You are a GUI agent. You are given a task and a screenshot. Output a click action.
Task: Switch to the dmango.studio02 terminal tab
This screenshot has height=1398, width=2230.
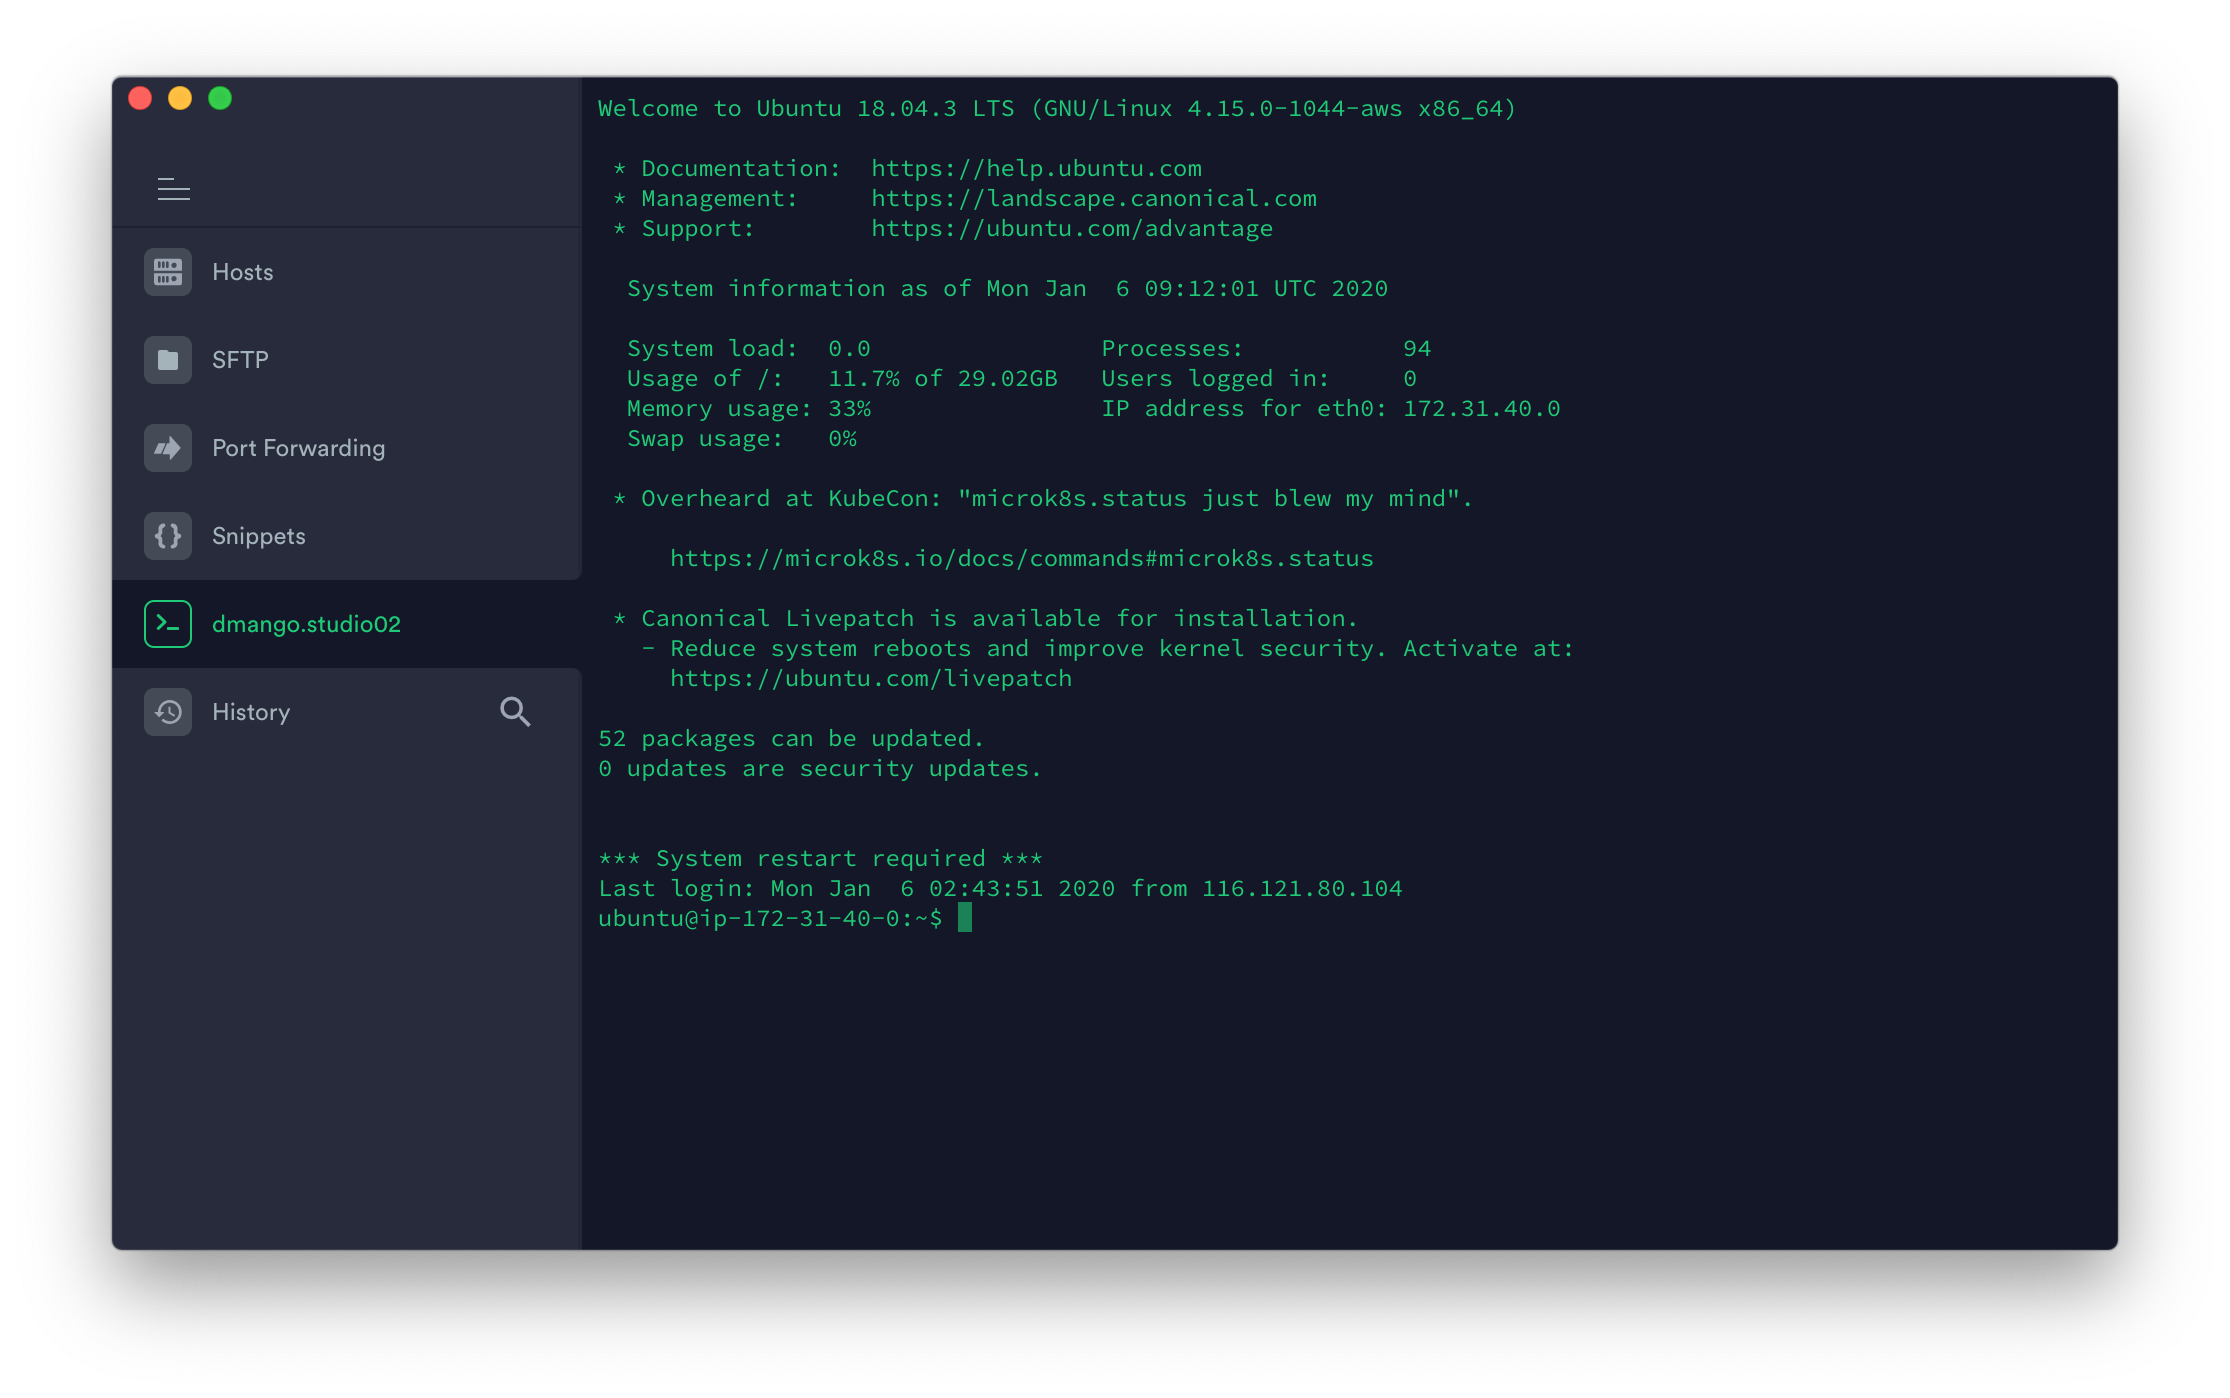click(306, 624)
